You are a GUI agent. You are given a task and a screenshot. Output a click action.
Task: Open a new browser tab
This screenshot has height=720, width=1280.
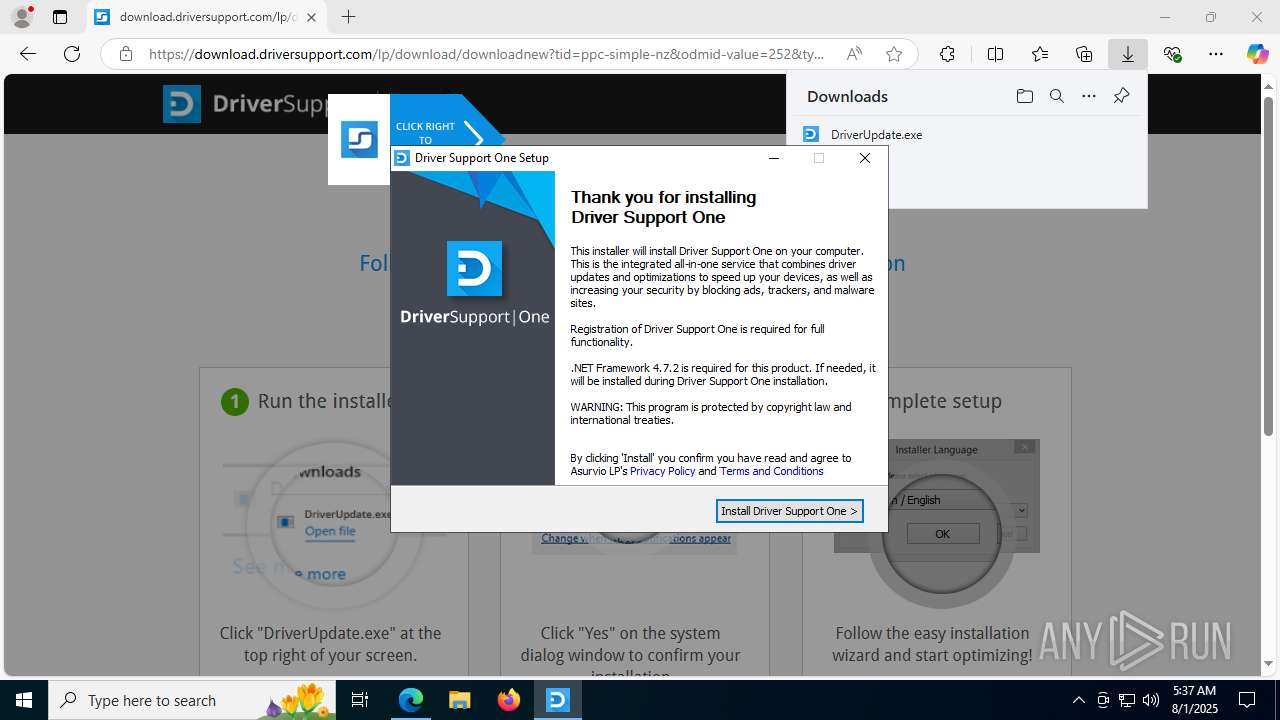pos(348,17)
